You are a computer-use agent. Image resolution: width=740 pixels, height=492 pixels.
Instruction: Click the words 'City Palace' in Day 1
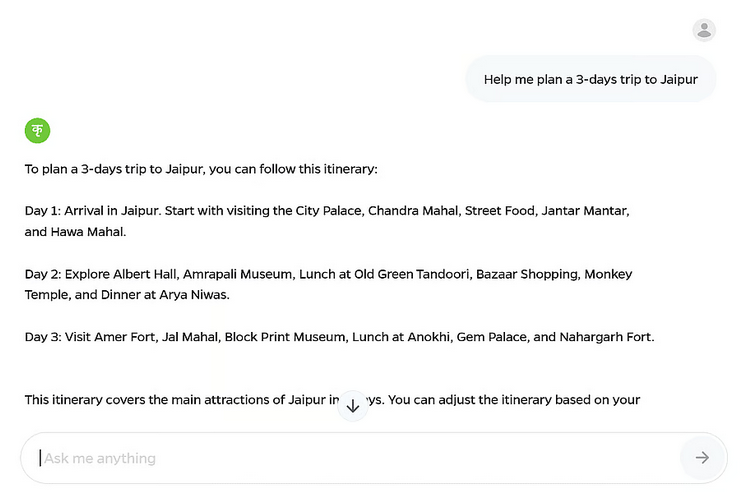pos(329,210)
